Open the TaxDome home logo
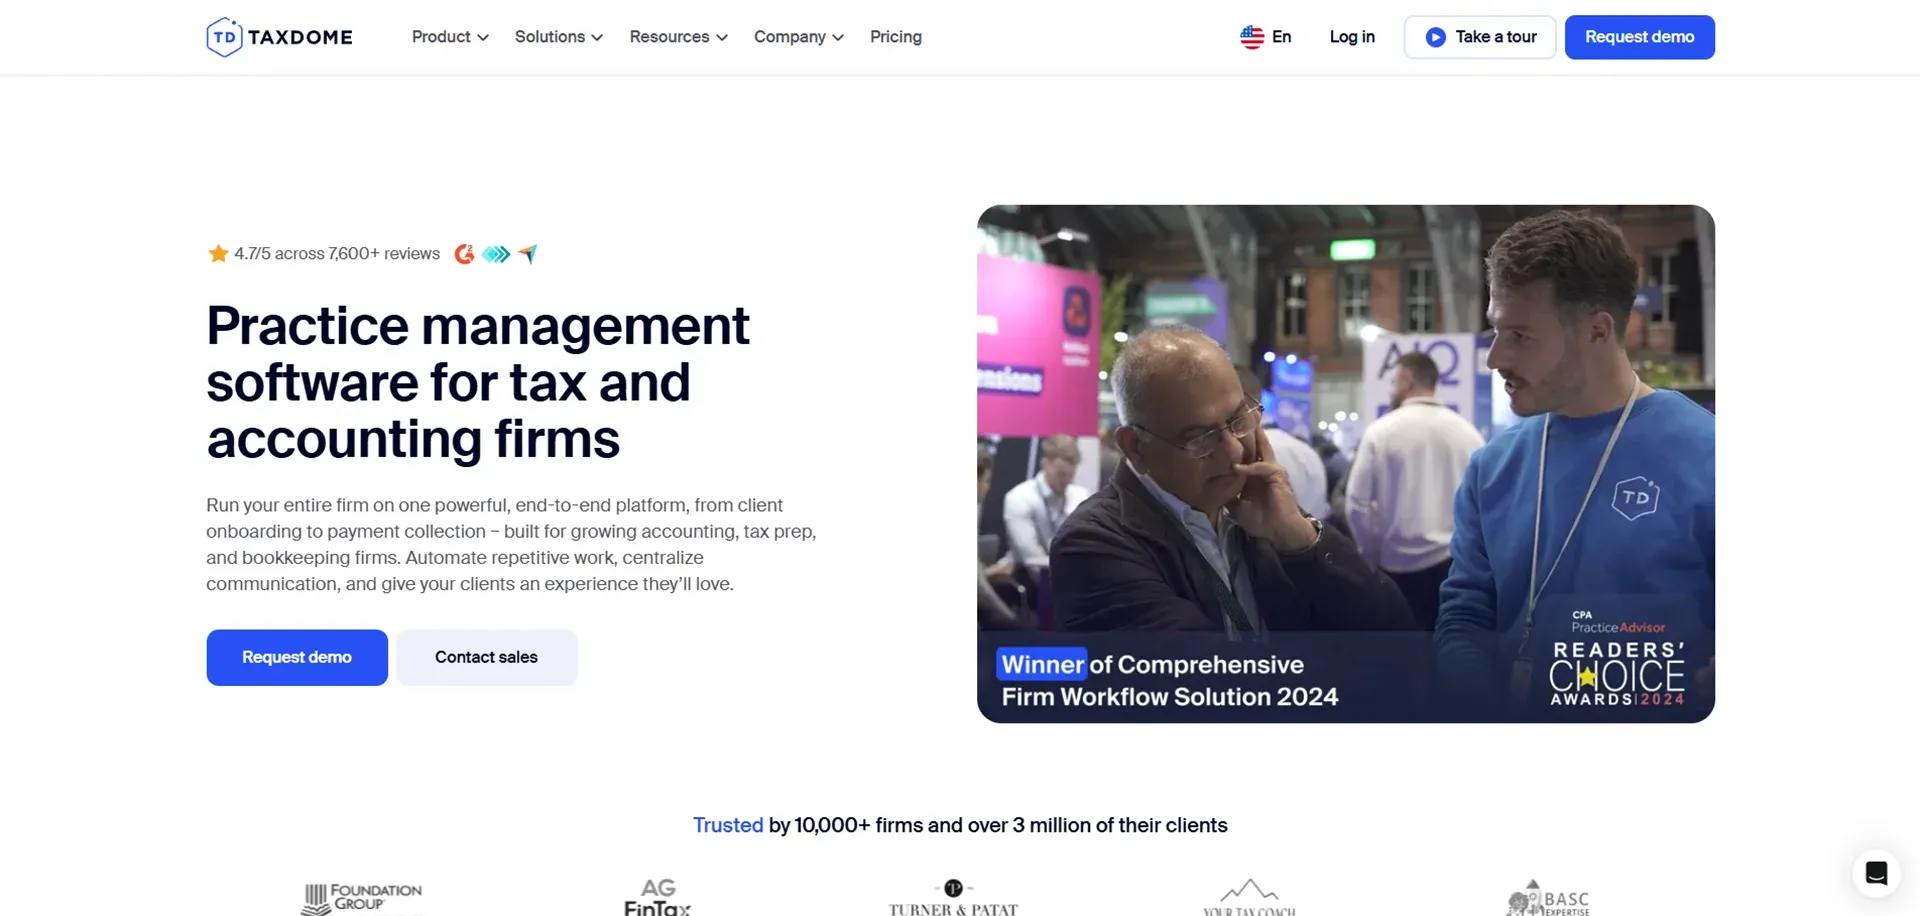Image resolution: width=1920 pixels, height=916 pixels. 278,36
